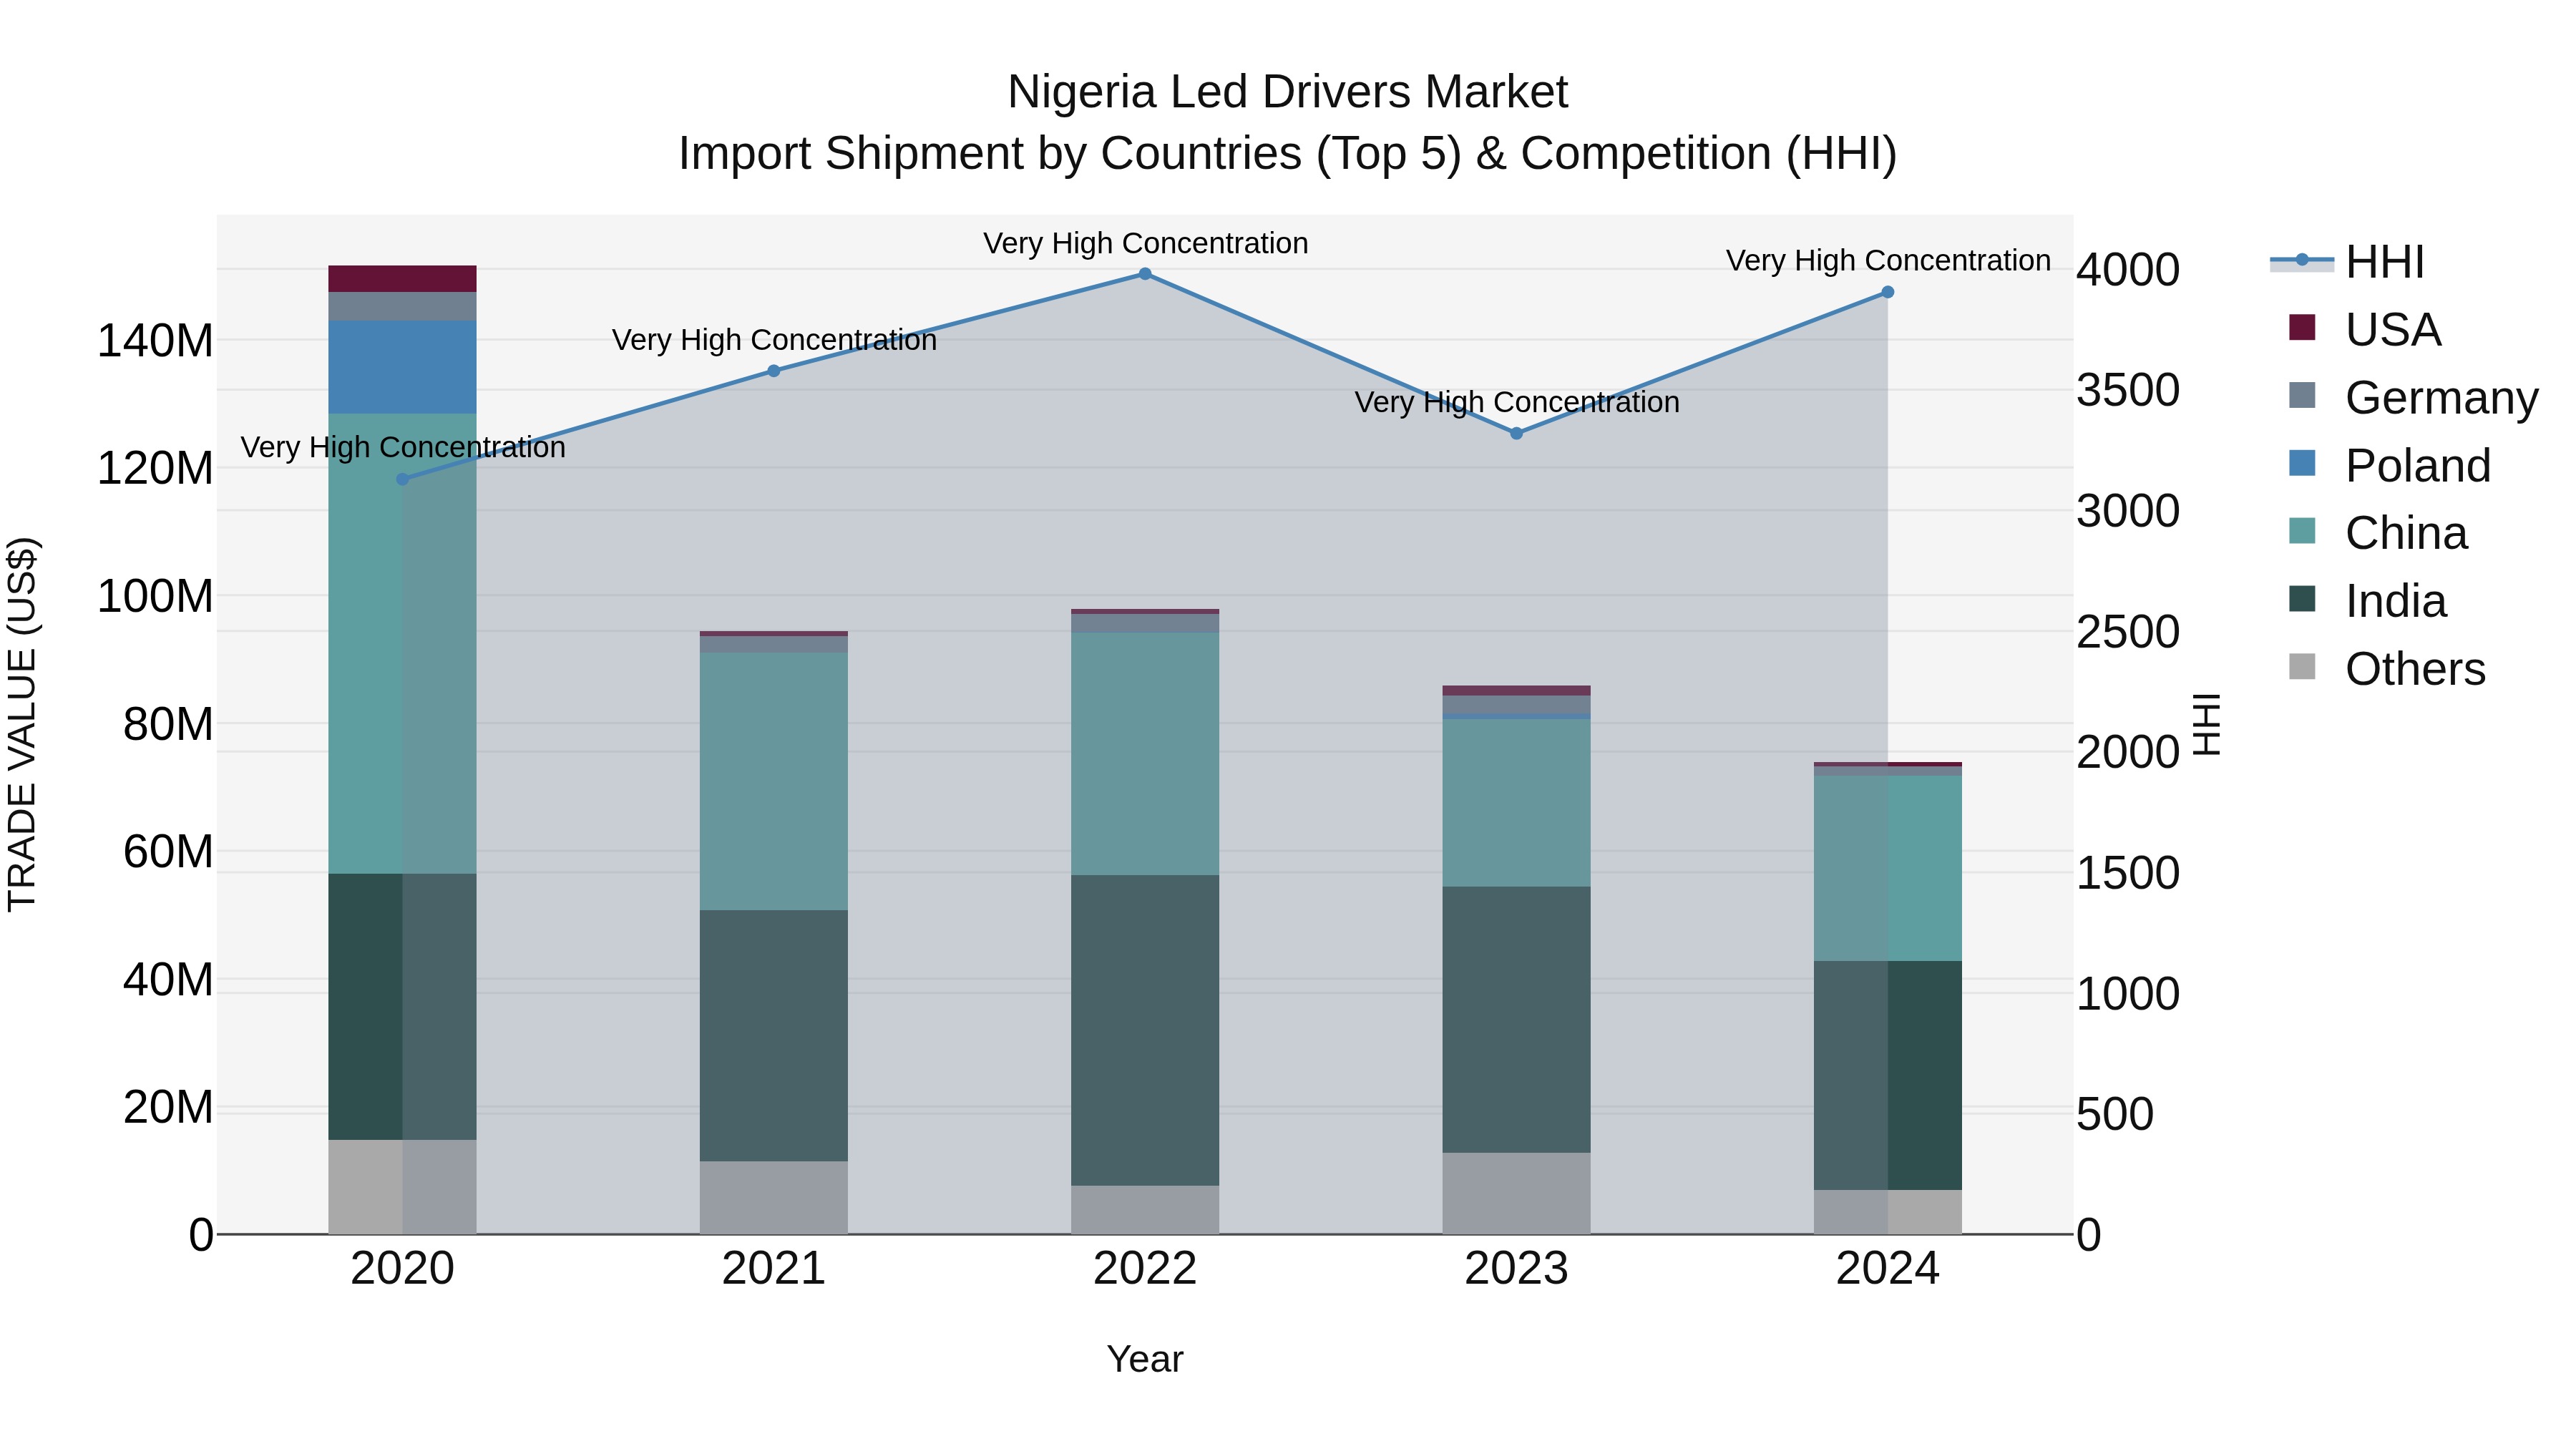Screen dimensions: 2576x1449
Task: Click the Poland blue legend swatch
Action: point(2302,463)
